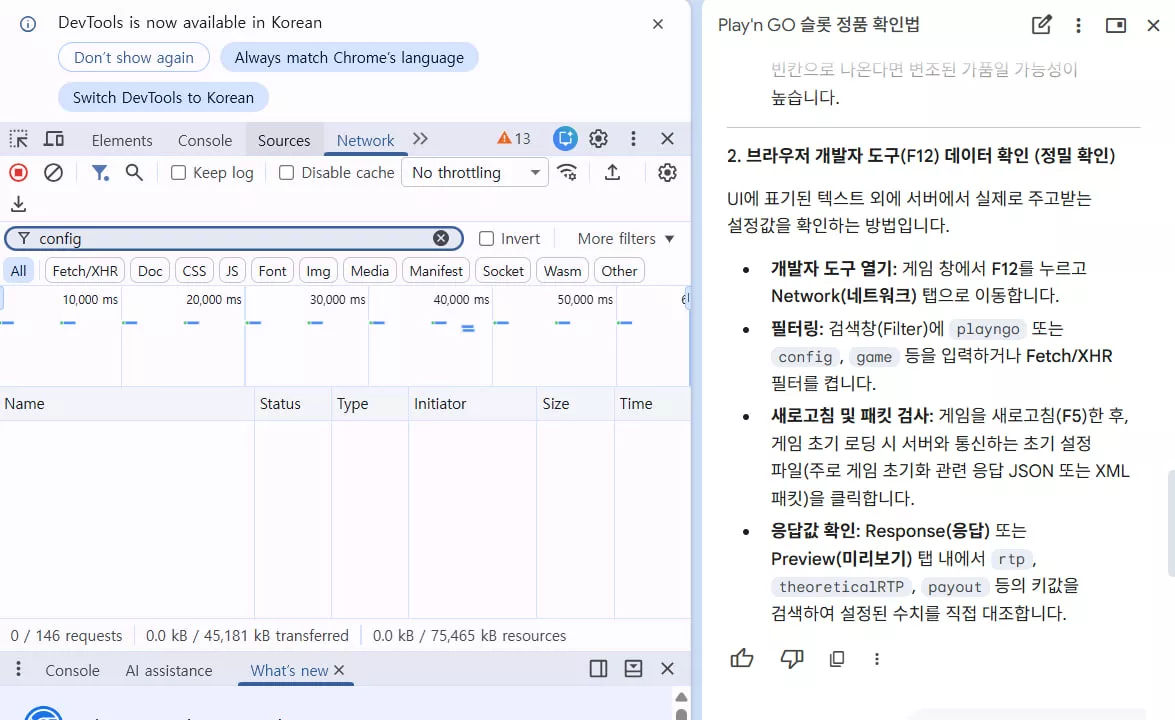The image size is (1175, 720).
Task: Select the inspect element picker icon
Action: pos(19,139)
